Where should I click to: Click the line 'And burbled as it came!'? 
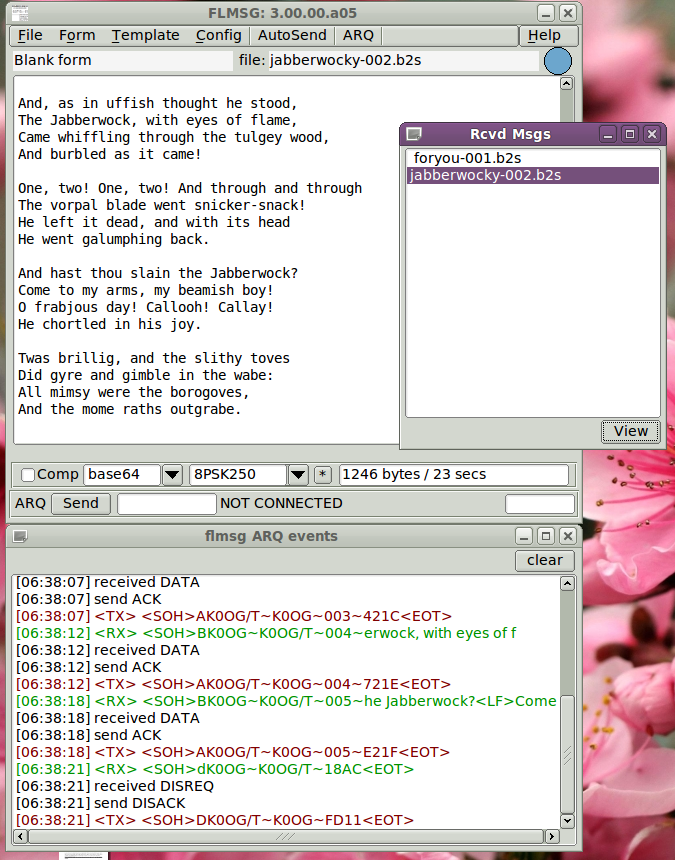[110, 154]
